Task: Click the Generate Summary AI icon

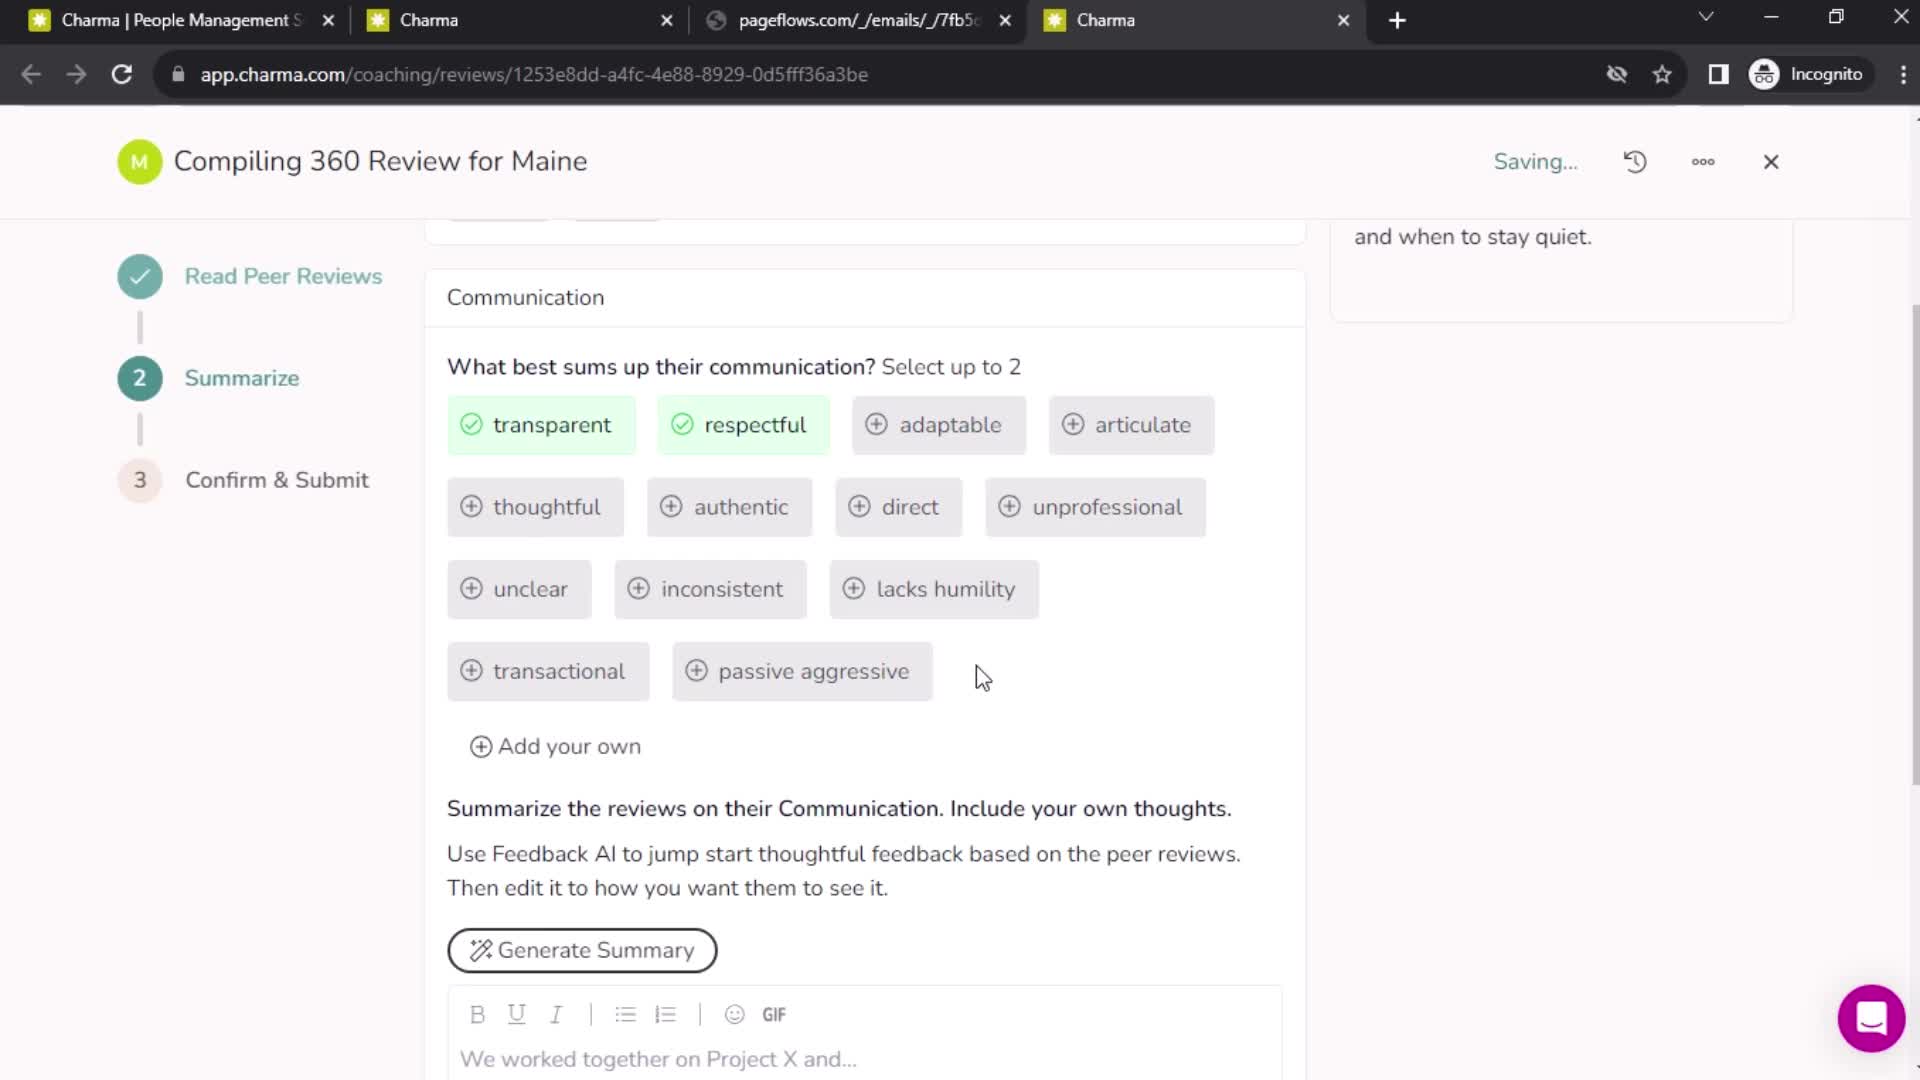Action: click(481, 949)
